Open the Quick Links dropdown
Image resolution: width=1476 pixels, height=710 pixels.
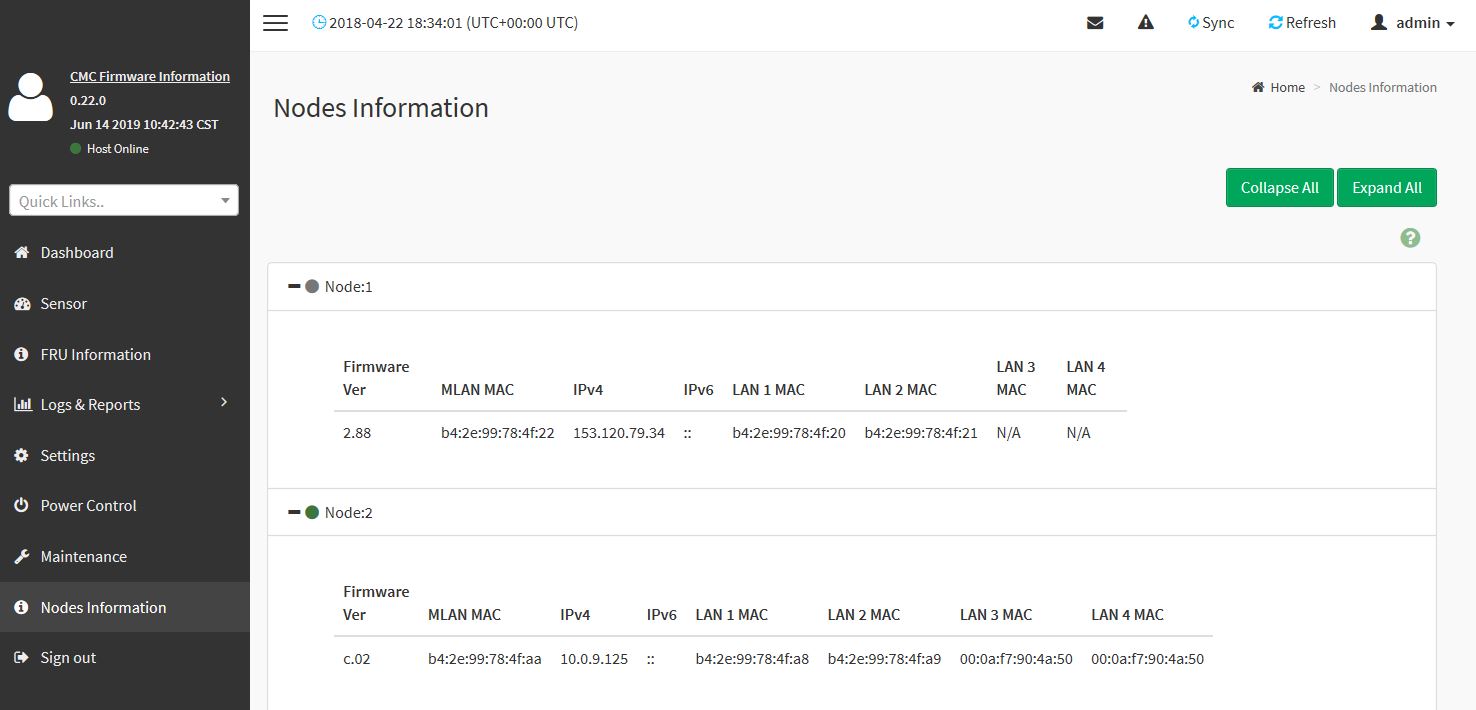tap(124, 201)
